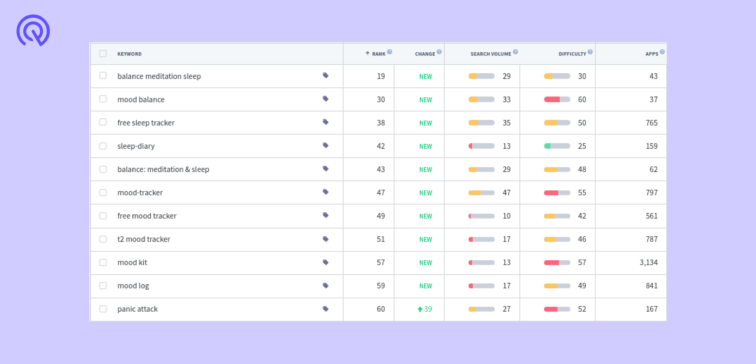Click tag icon for panic attack
Screen dimensions: 756x364
(325, 309)
